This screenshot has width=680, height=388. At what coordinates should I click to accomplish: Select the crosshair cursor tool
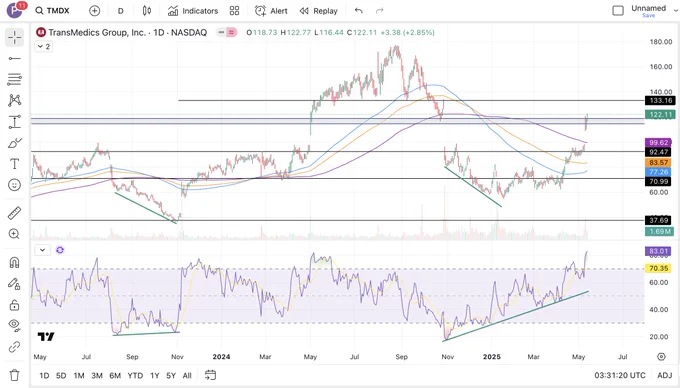[x=14, y=37]
